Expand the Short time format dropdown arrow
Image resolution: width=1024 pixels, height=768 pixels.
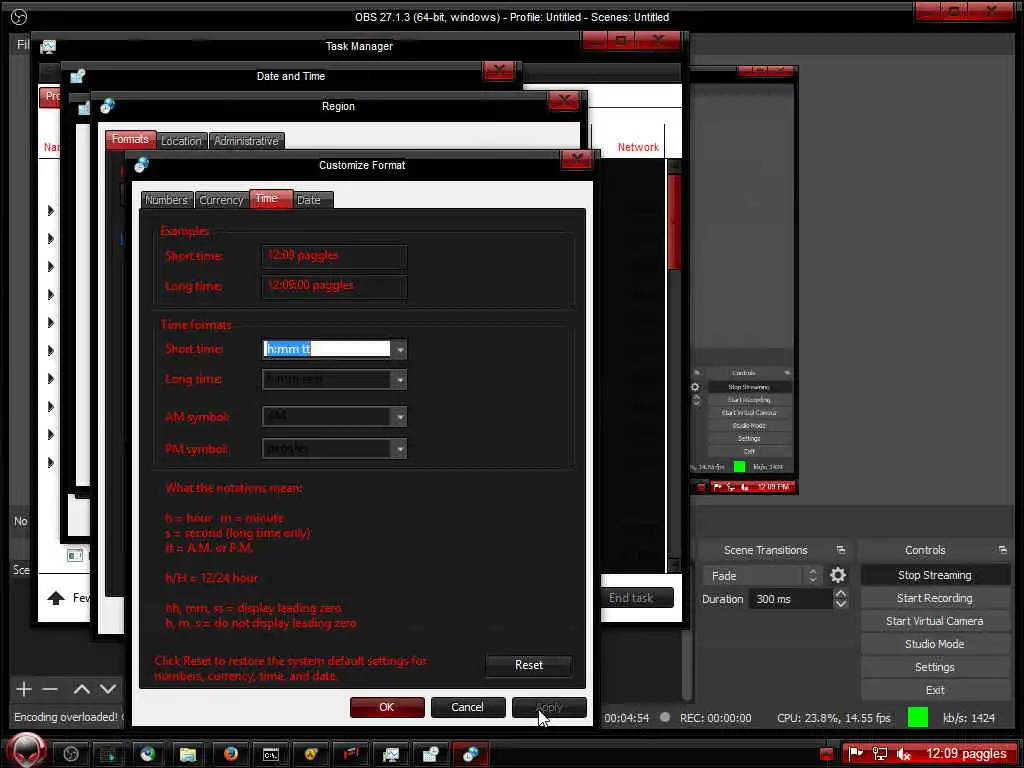(400, 349)
